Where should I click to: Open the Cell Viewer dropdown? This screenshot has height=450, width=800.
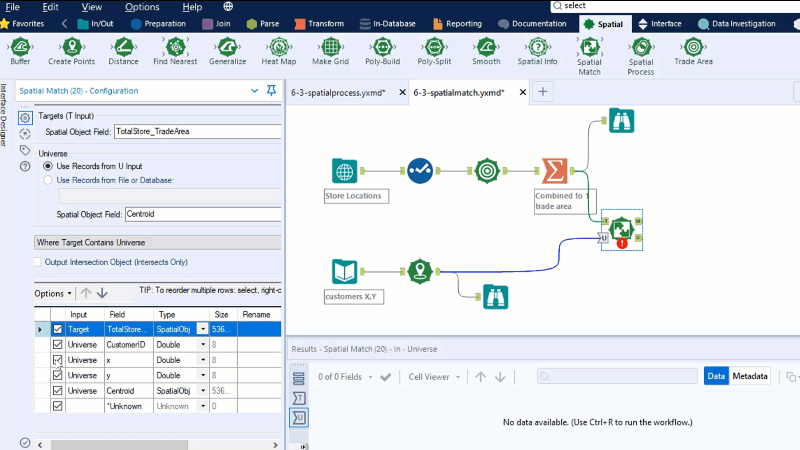434,377
